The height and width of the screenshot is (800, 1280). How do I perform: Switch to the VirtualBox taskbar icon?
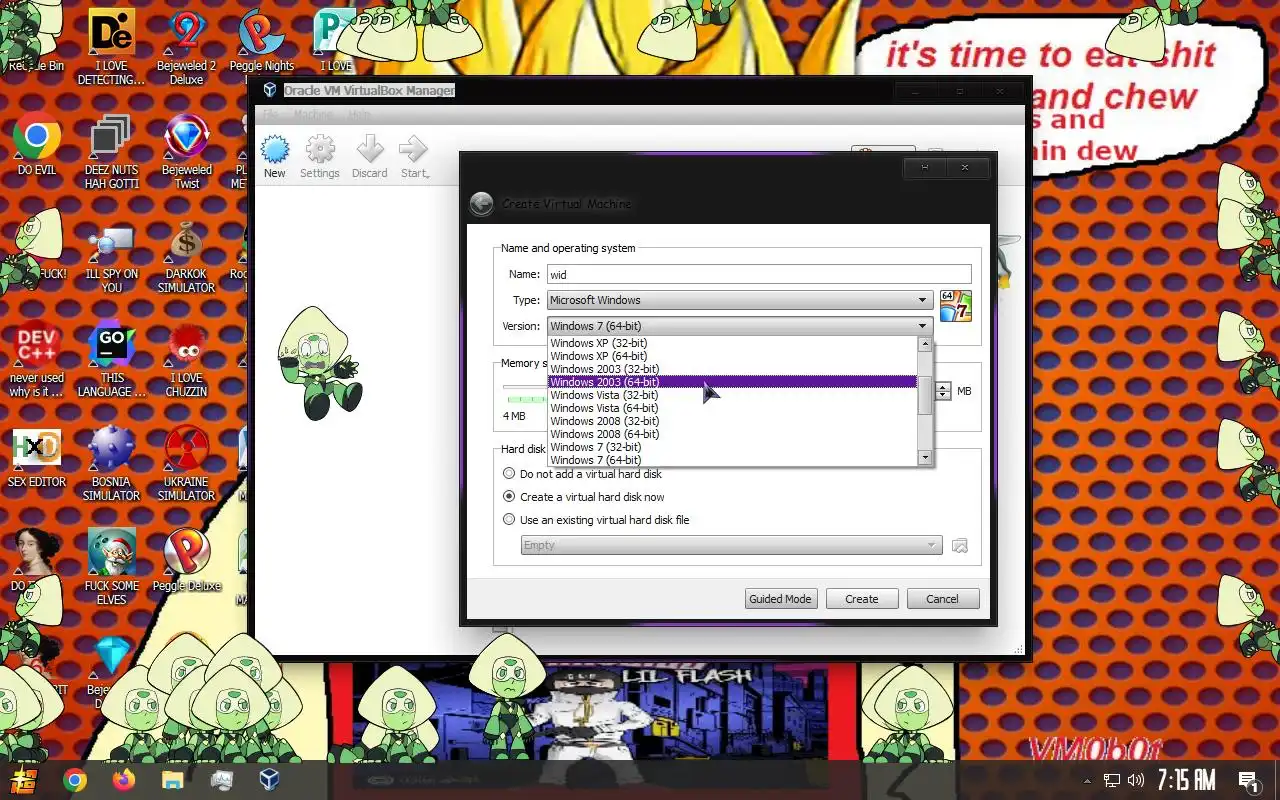point(270,780)
